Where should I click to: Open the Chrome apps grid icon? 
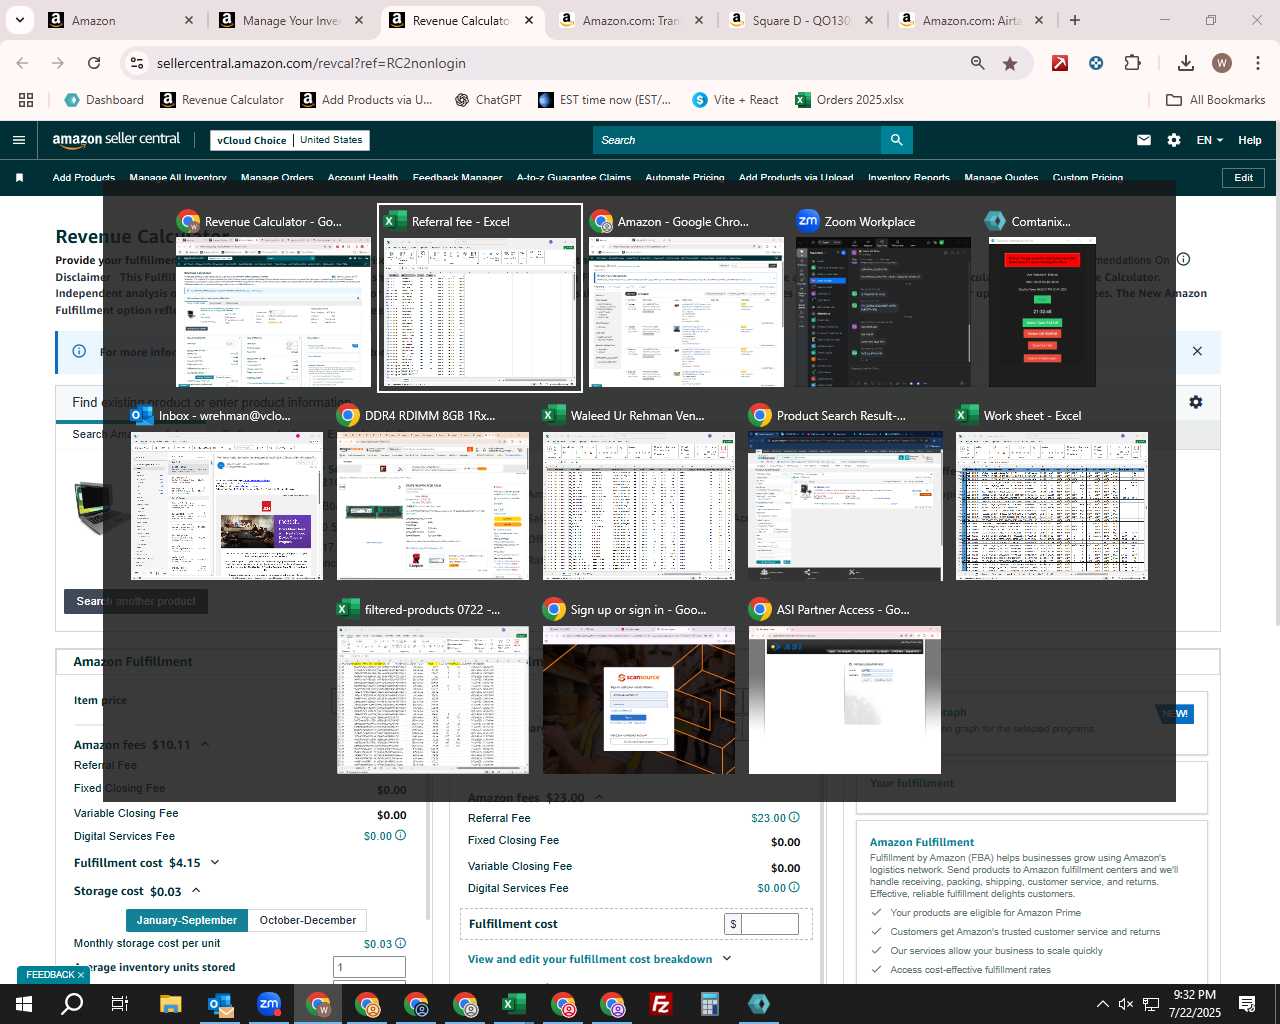click(26, 100)
